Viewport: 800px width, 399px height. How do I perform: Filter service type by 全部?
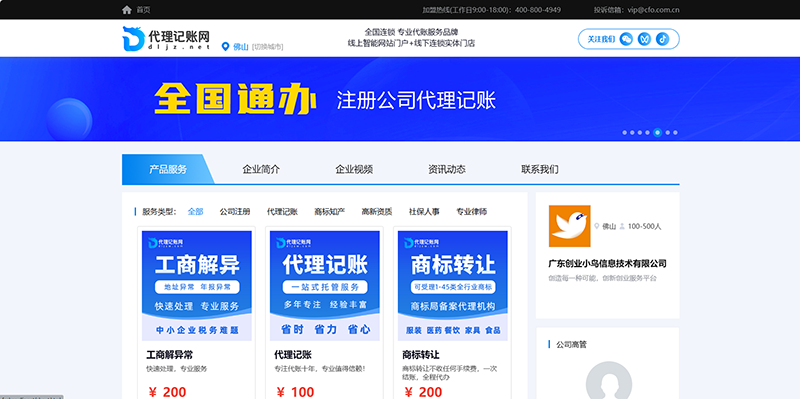point(195,211)
